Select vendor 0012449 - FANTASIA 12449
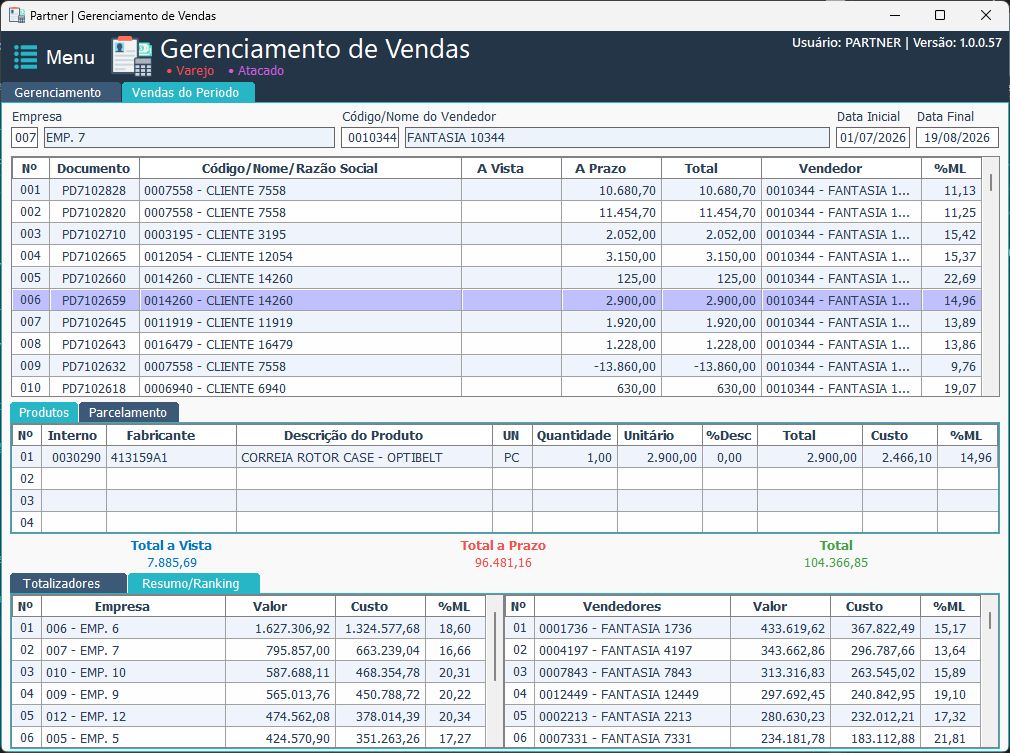The height and width of the screenshot is (753, 1010). point(743,694)
